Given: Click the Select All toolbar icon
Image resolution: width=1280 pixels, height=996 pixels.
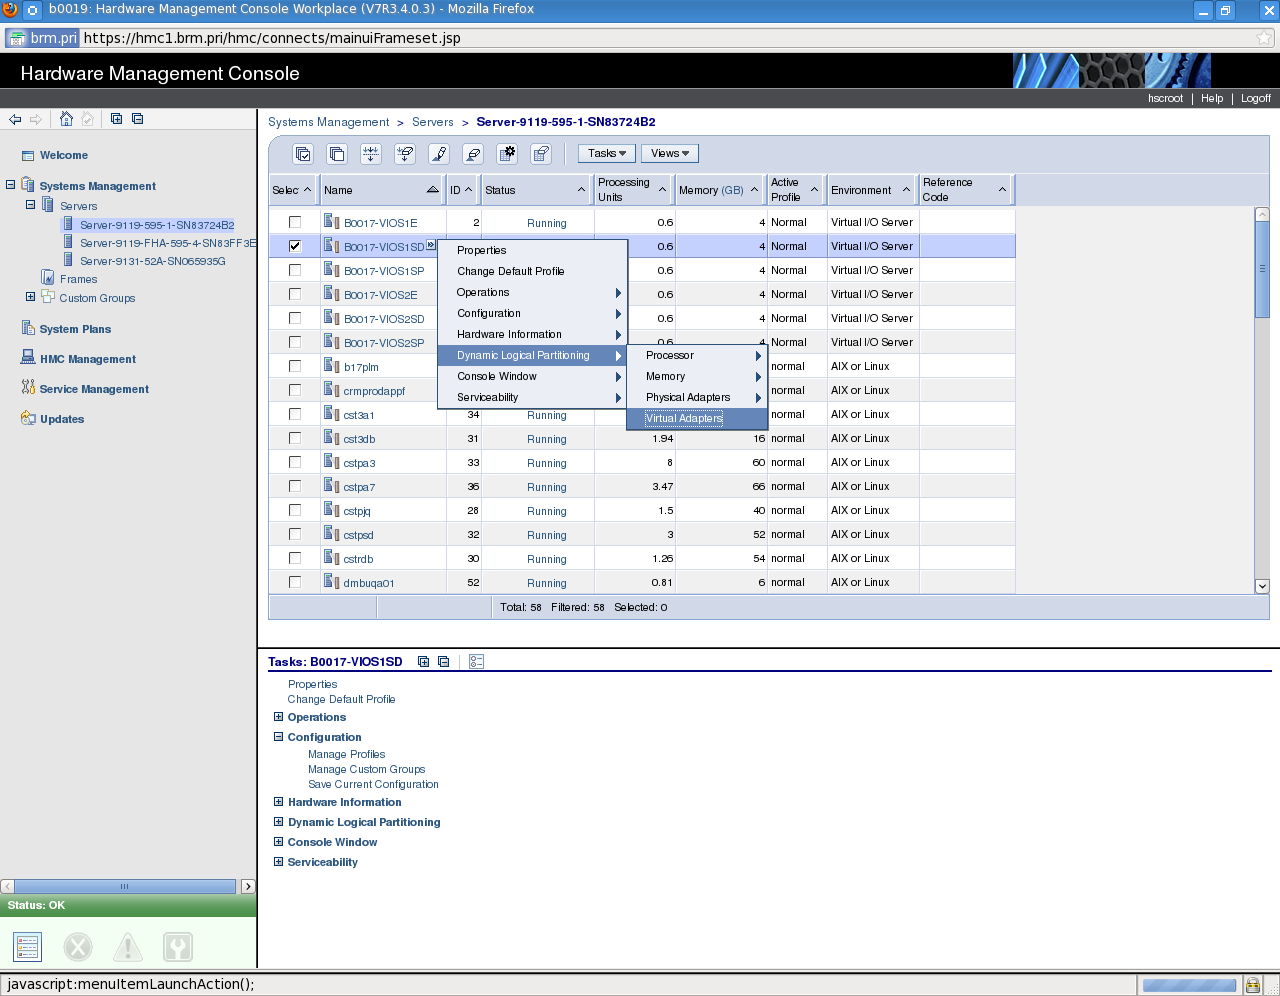Looking at the screenshot, I should 303,154.
